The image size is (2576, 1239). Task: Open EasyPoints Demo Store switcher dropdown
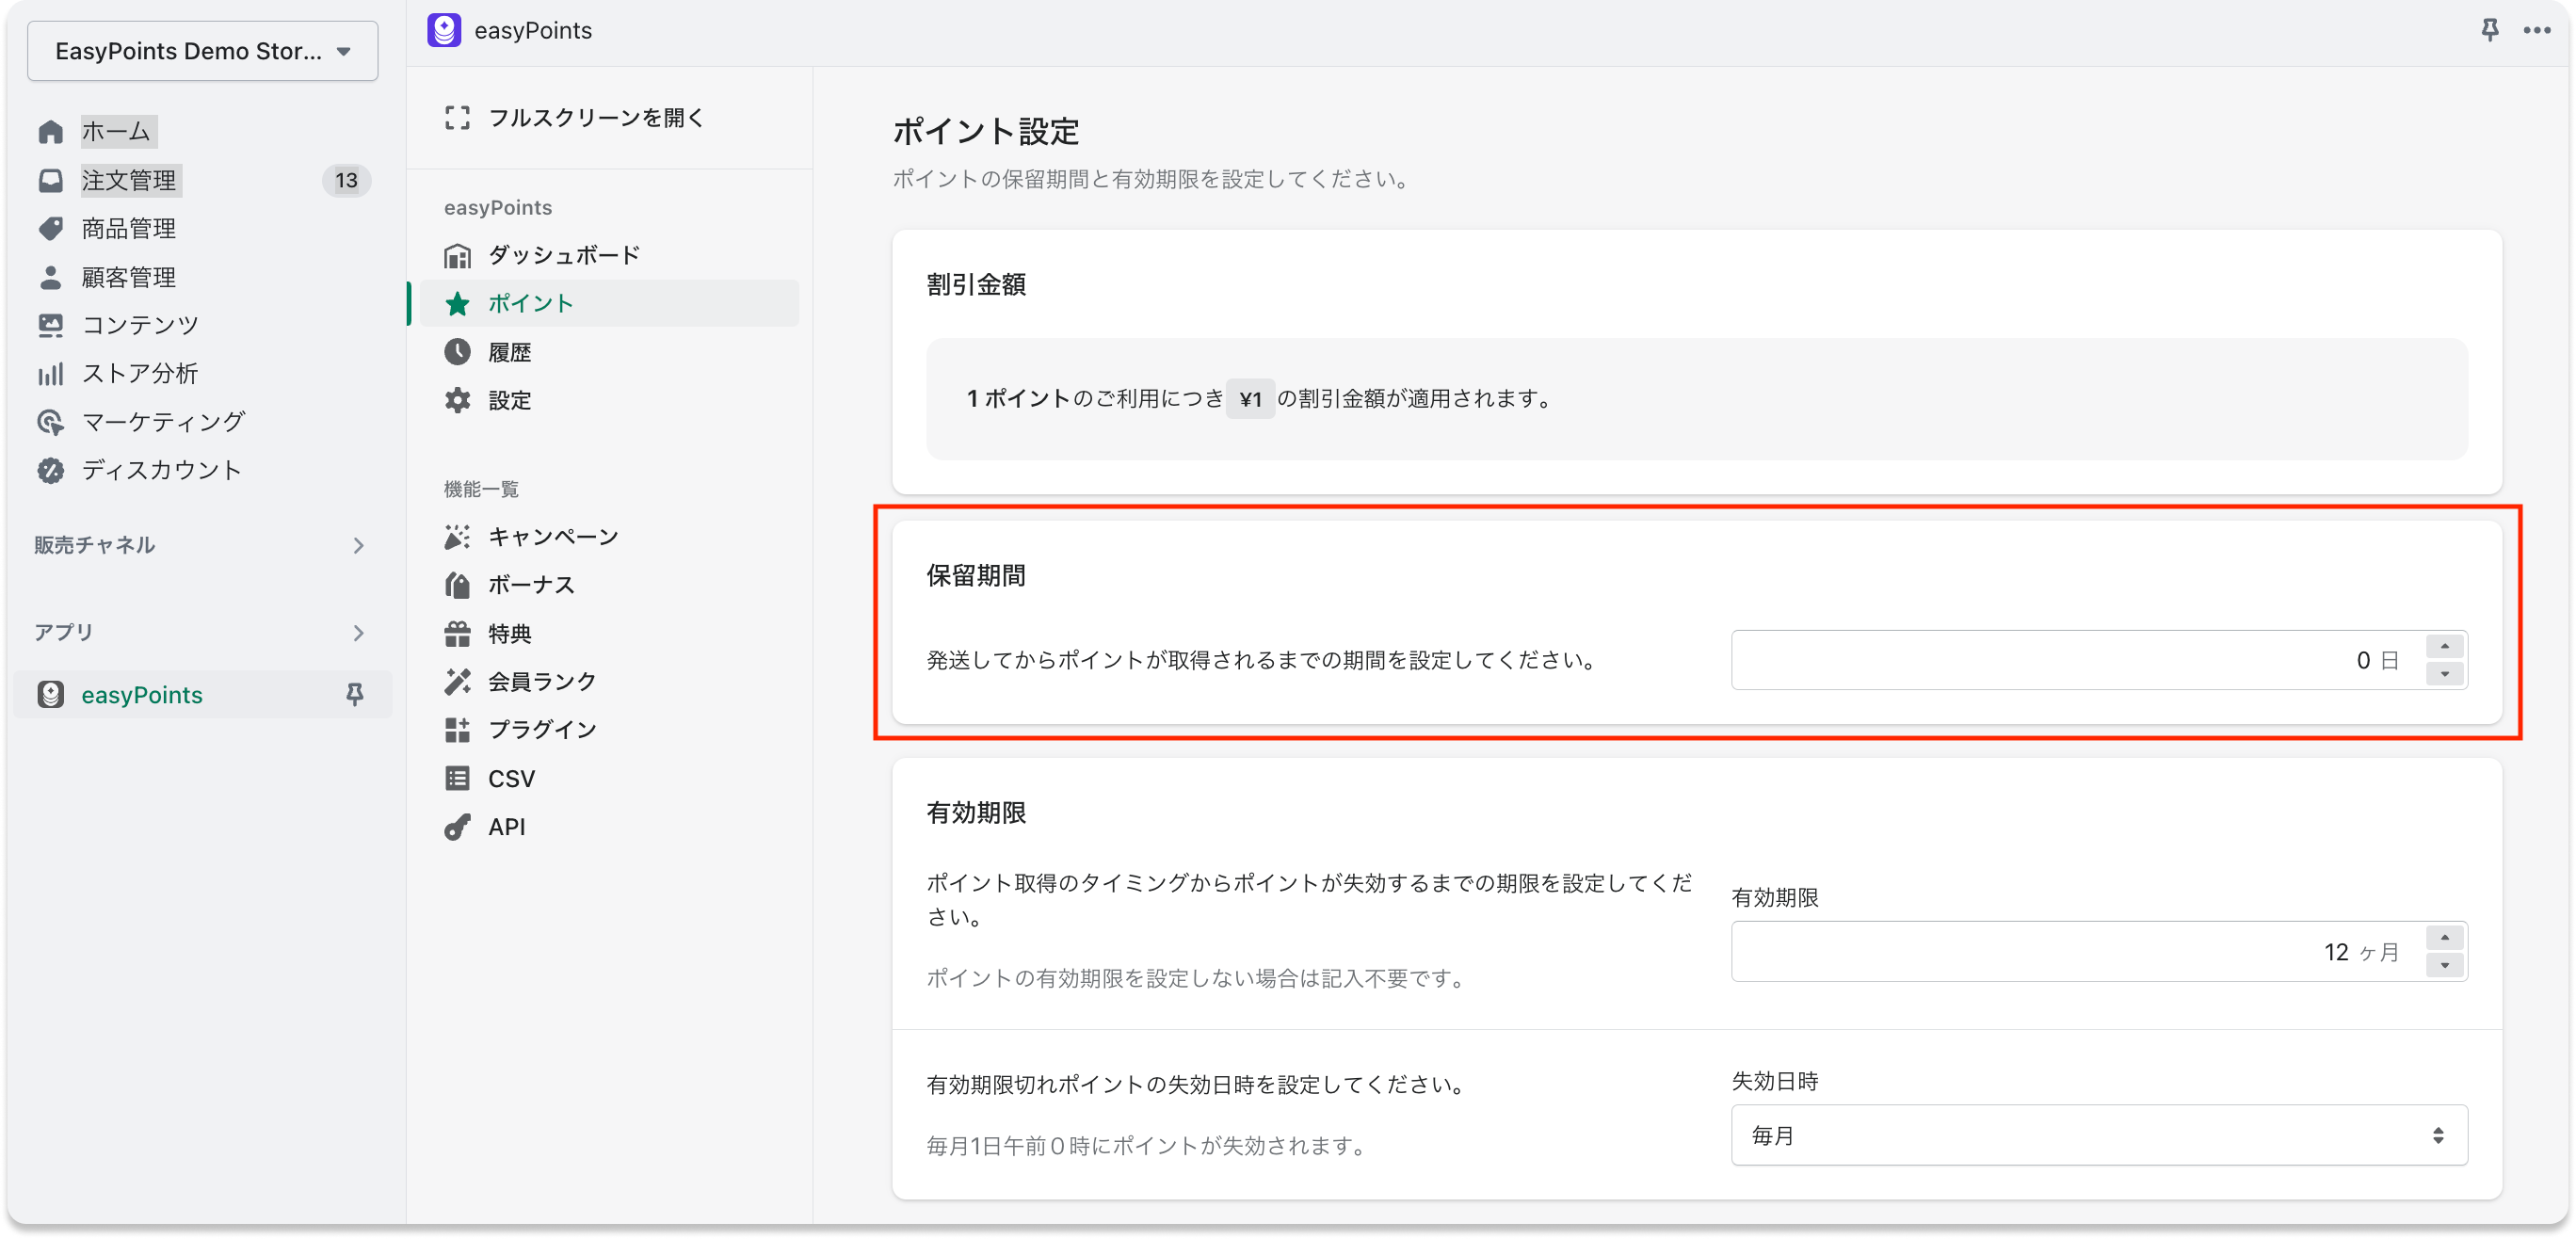pyautogui.click(x=202, y=51)
